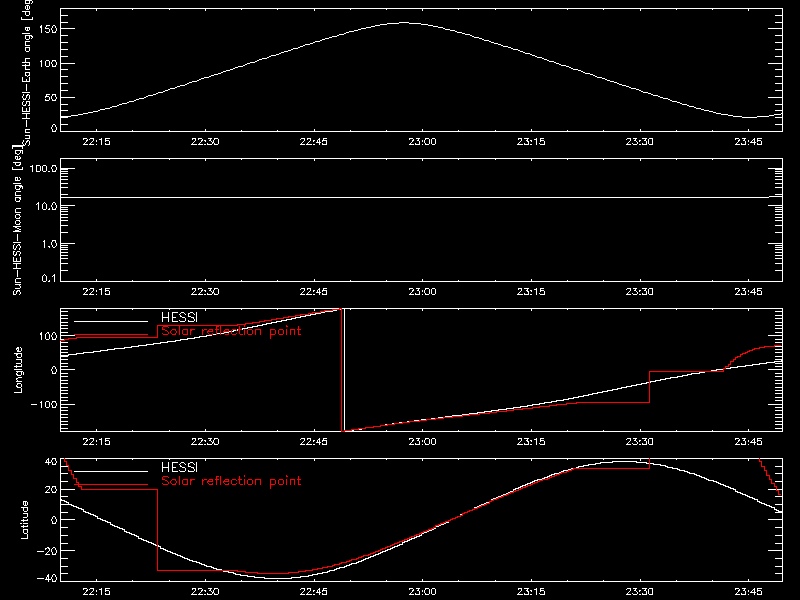Viewport: 800px width, 600px height.
Task: Select 23:15 time label under Latitude plot
Action: tap(531, 592)
